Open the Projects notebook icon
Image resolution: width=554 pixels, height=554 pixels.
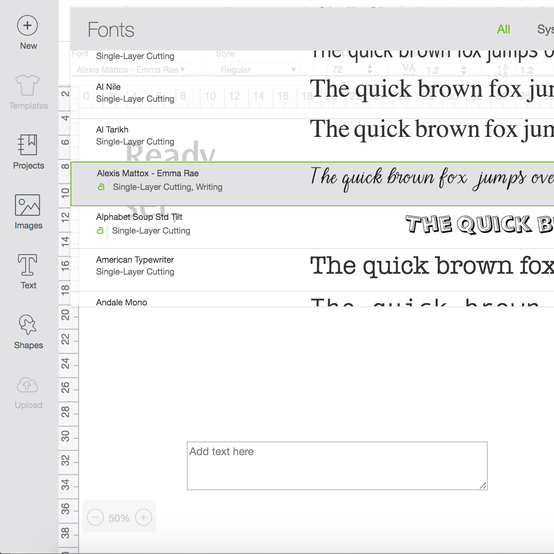click(x=28, y=145)
